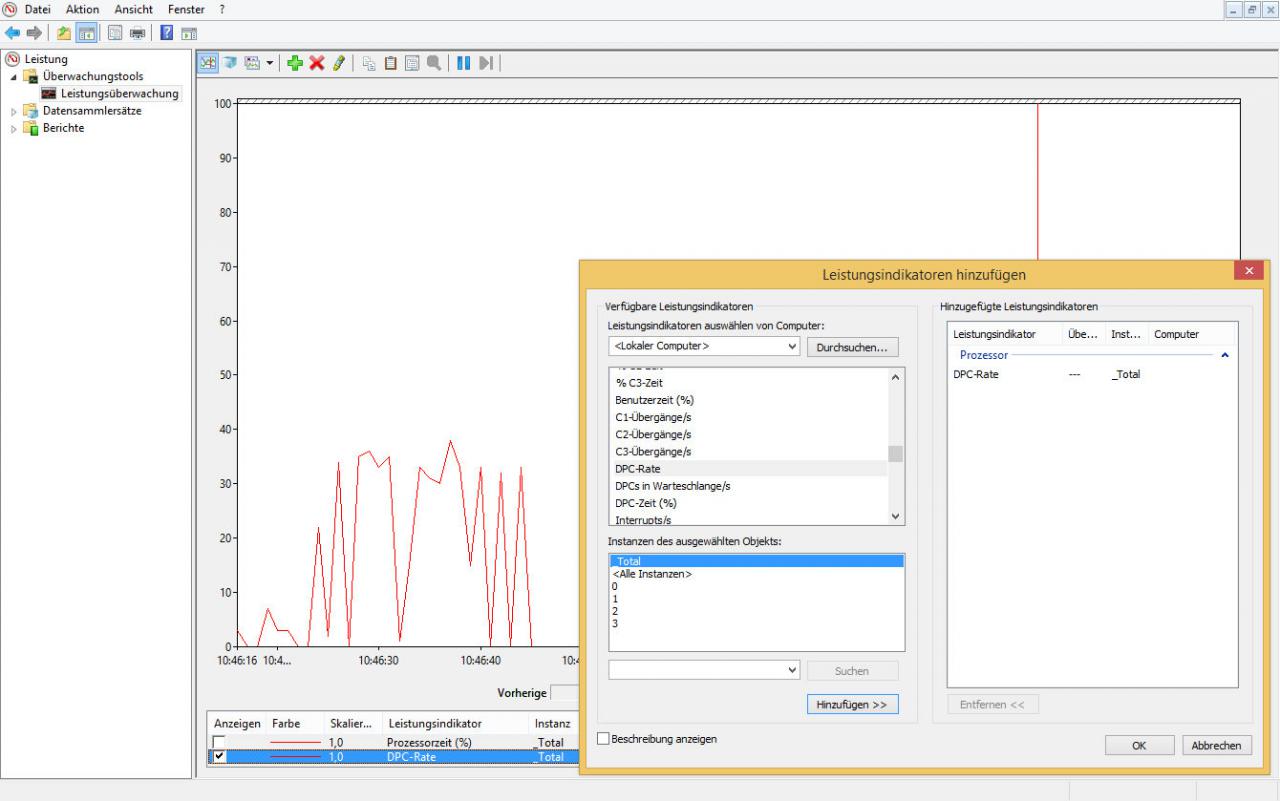The image size is (1280, 801).
Task: Click the highlight pen icon
Action: point(339,63)
